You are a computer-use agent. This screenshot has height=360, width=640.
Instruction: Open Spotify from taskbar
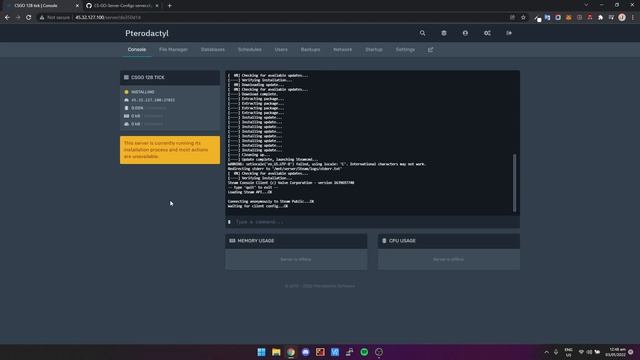364,352
